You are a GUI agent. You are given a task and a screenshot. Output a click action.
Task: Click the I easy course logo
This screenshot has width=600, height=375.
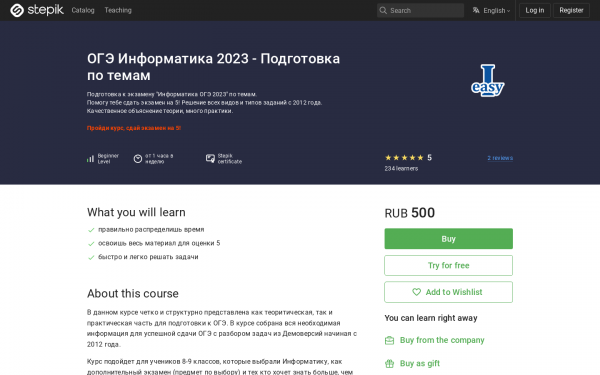point(488,80)
